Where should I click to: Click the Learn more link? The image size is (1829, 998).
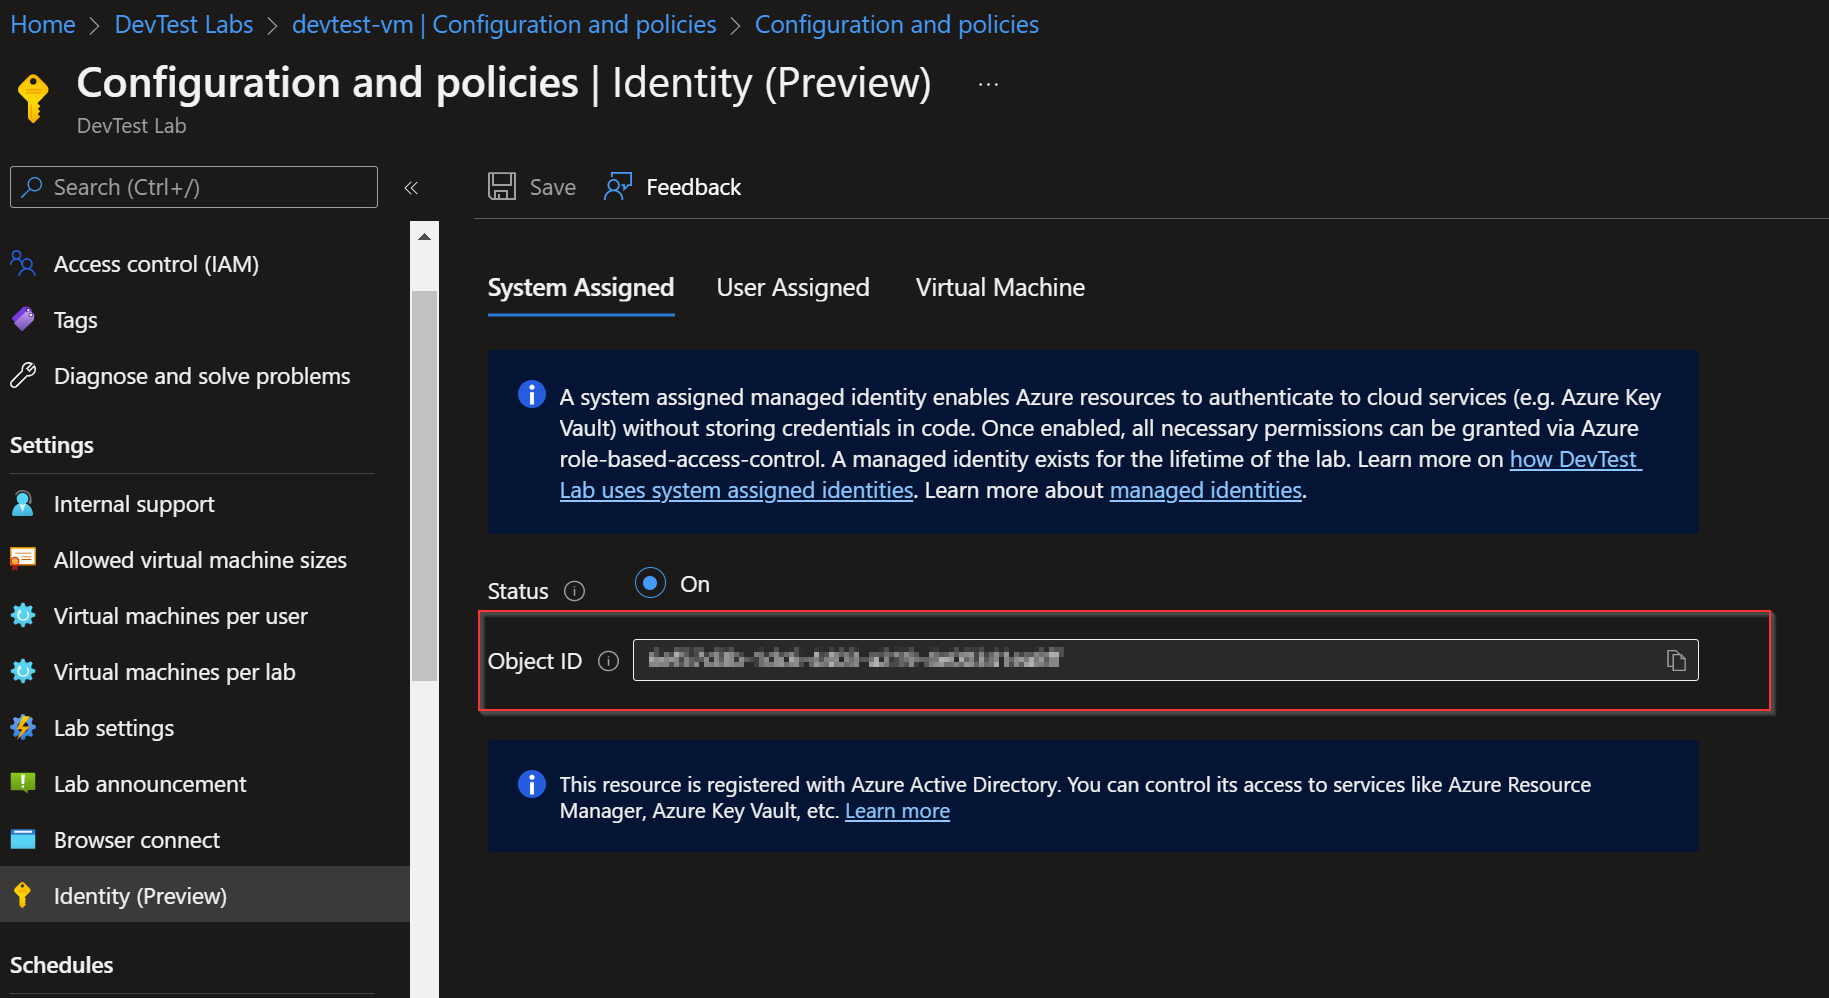click(x=897, y=811)
